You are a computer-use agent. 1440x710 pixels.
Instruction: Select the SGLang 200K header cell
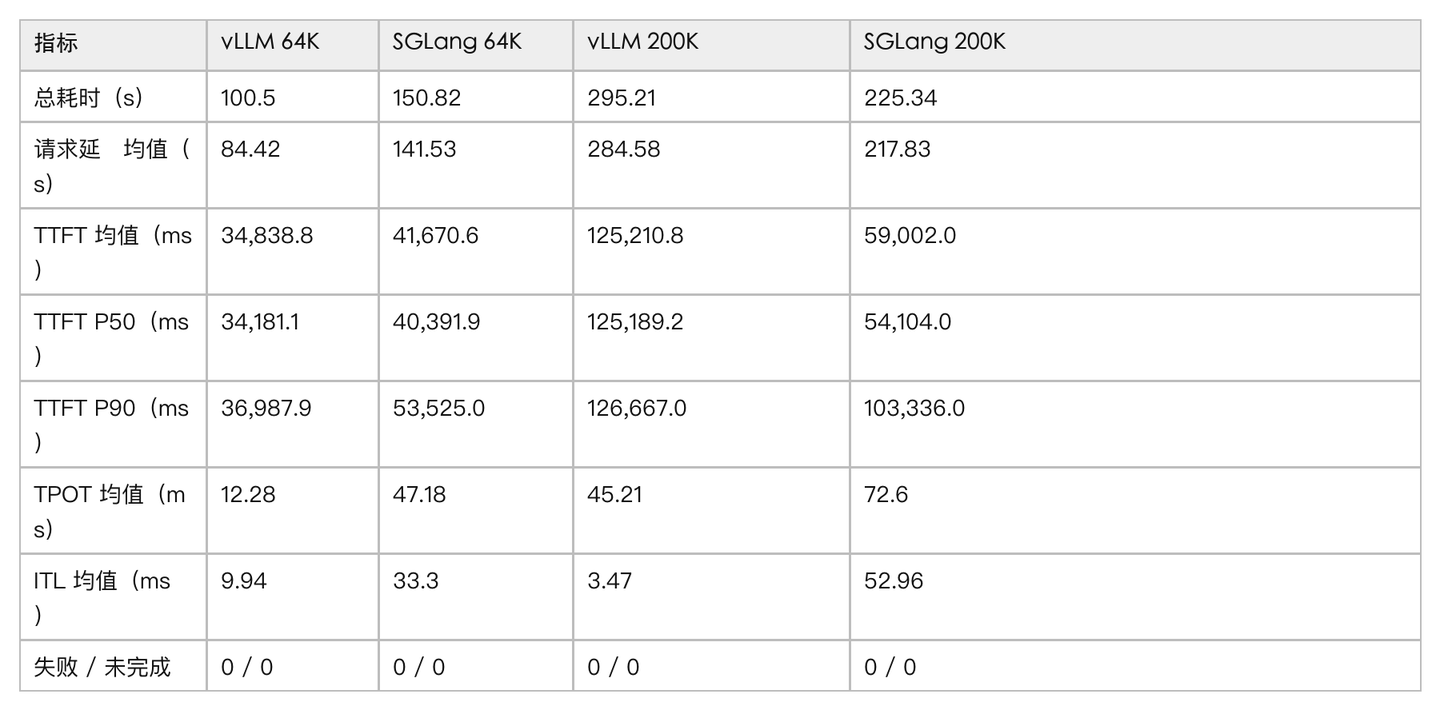pyautogui.click(x=1135, y=45)
